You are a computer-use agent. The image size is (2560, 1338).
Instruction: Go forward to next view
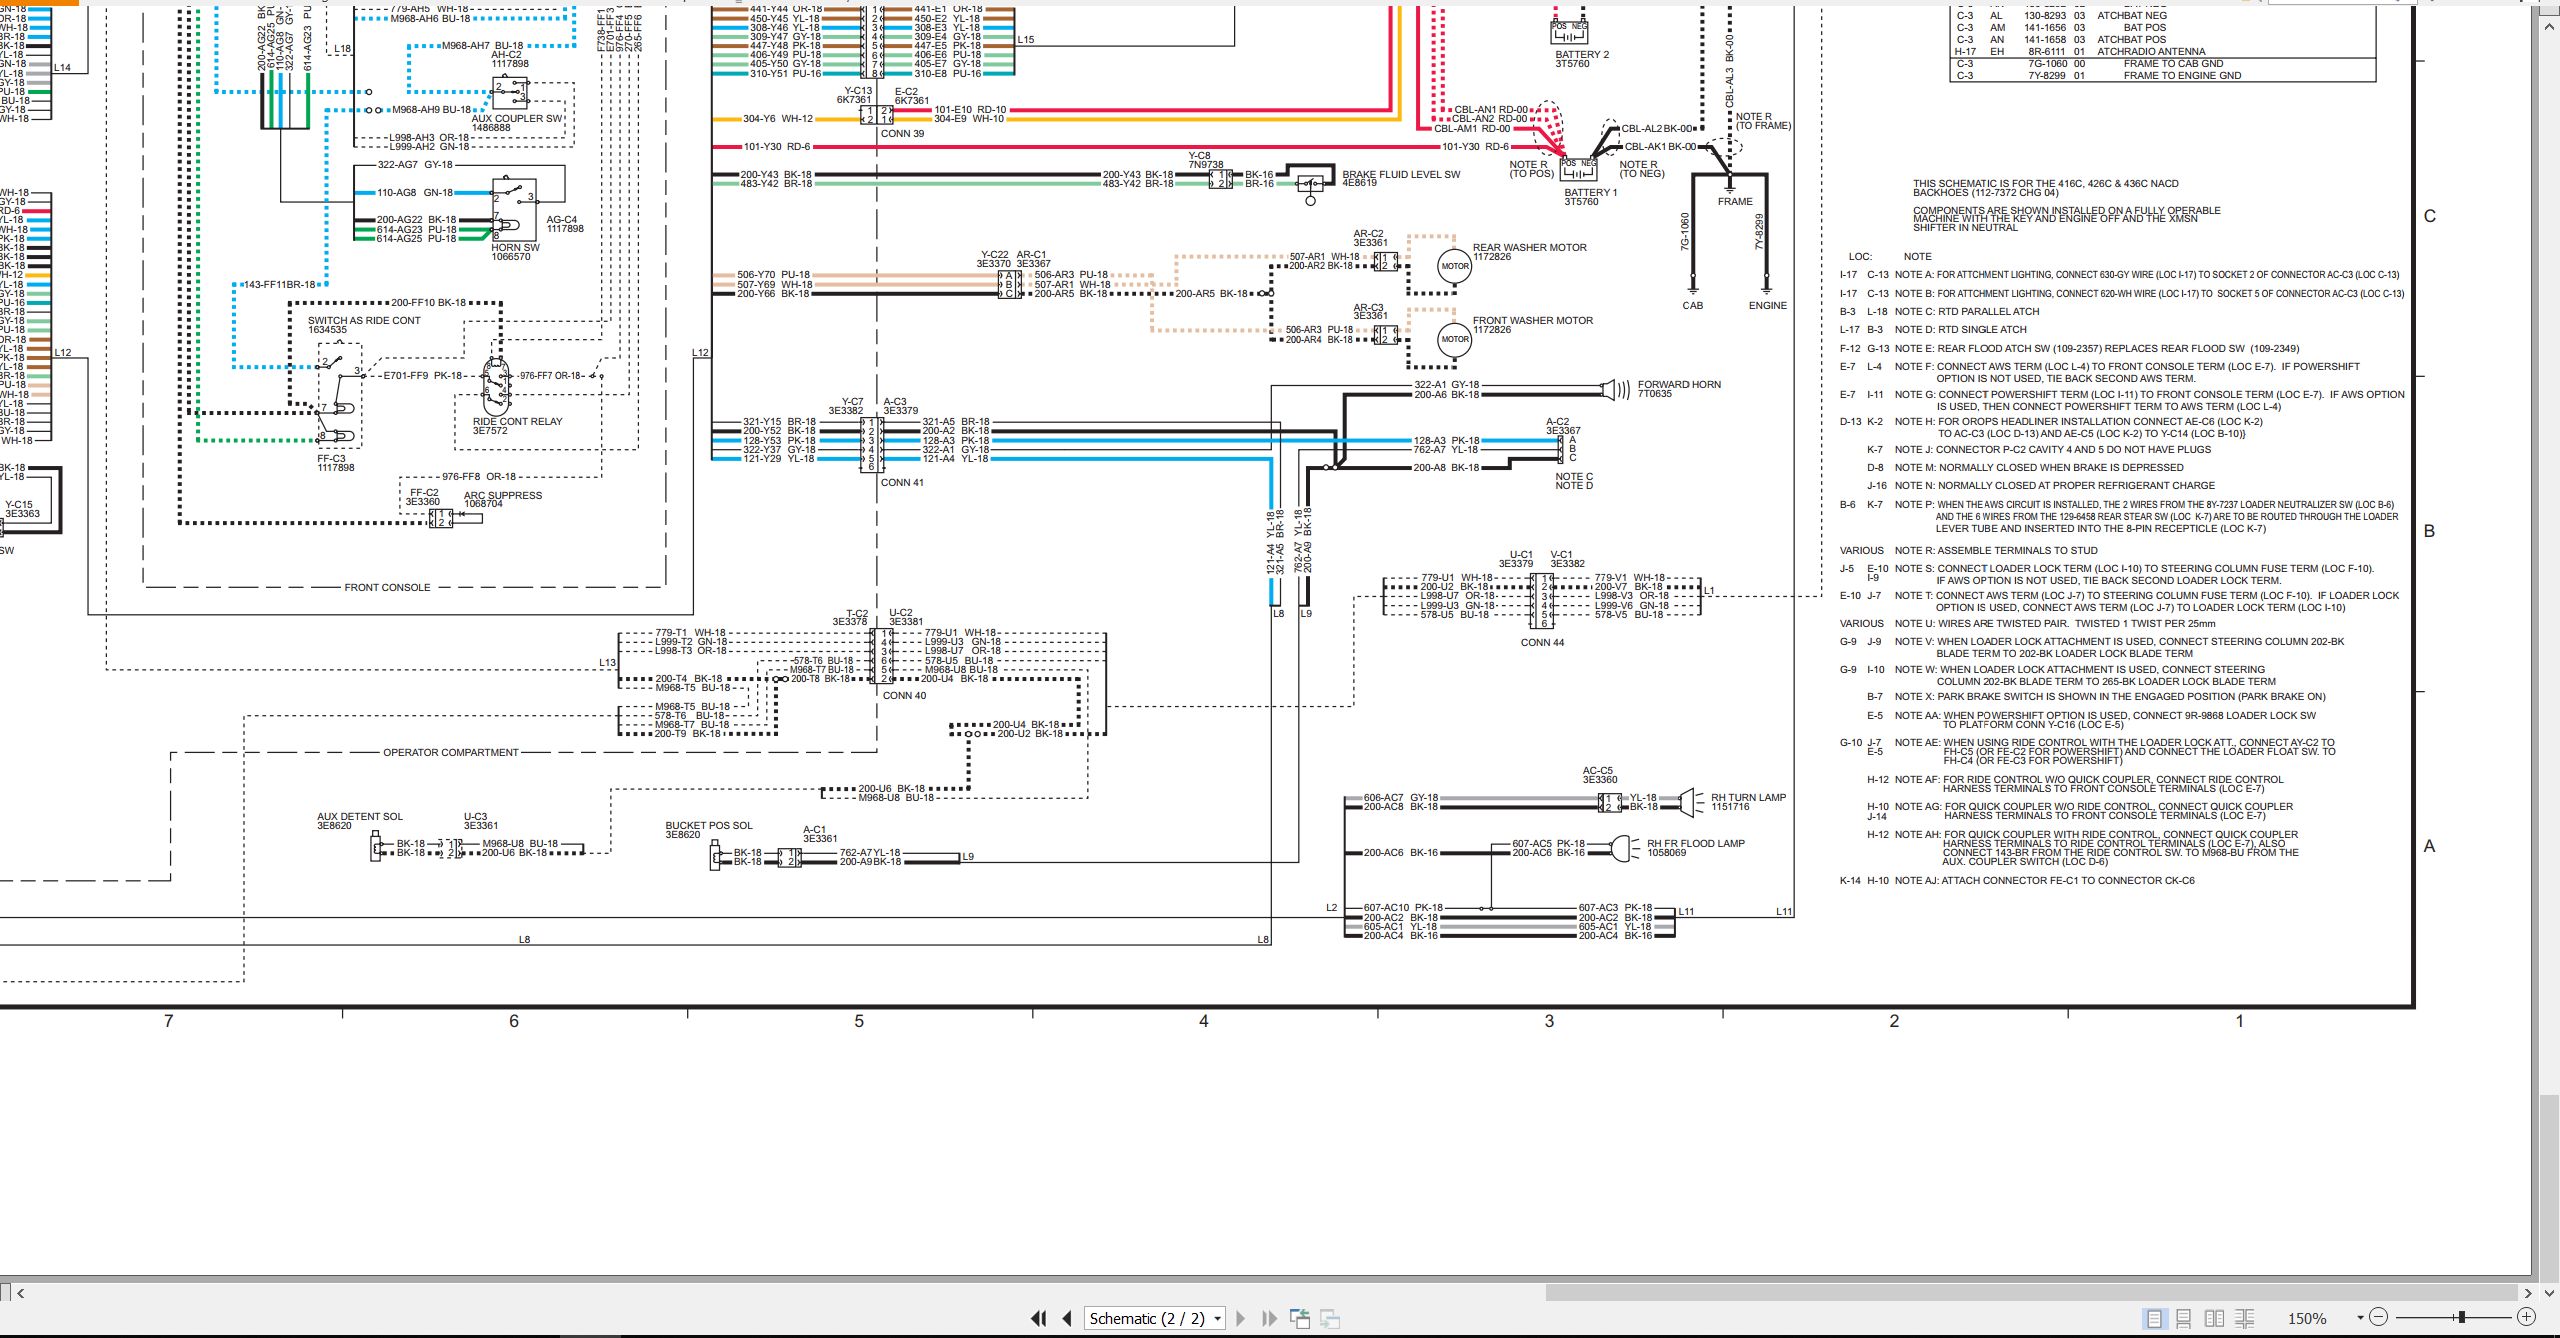[x=1330, y=1318]
